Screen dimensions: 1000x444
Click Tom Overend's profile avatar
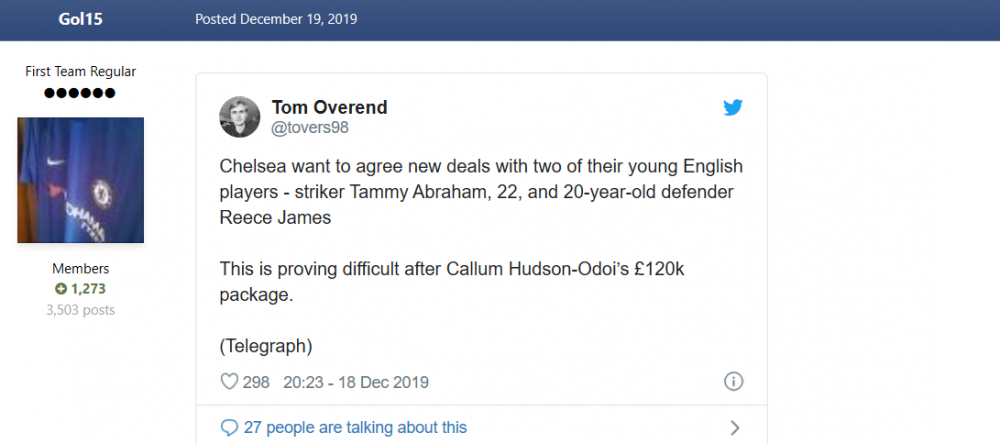tap(240, 117)
